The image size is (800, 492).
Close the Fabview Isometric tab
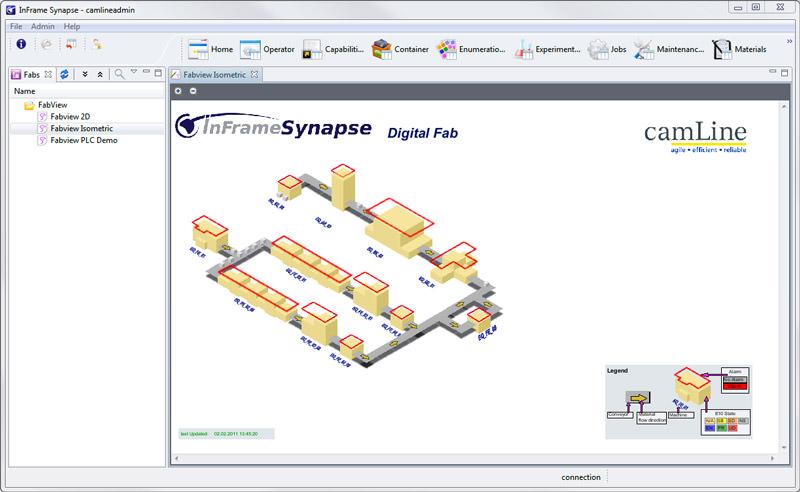254,75
